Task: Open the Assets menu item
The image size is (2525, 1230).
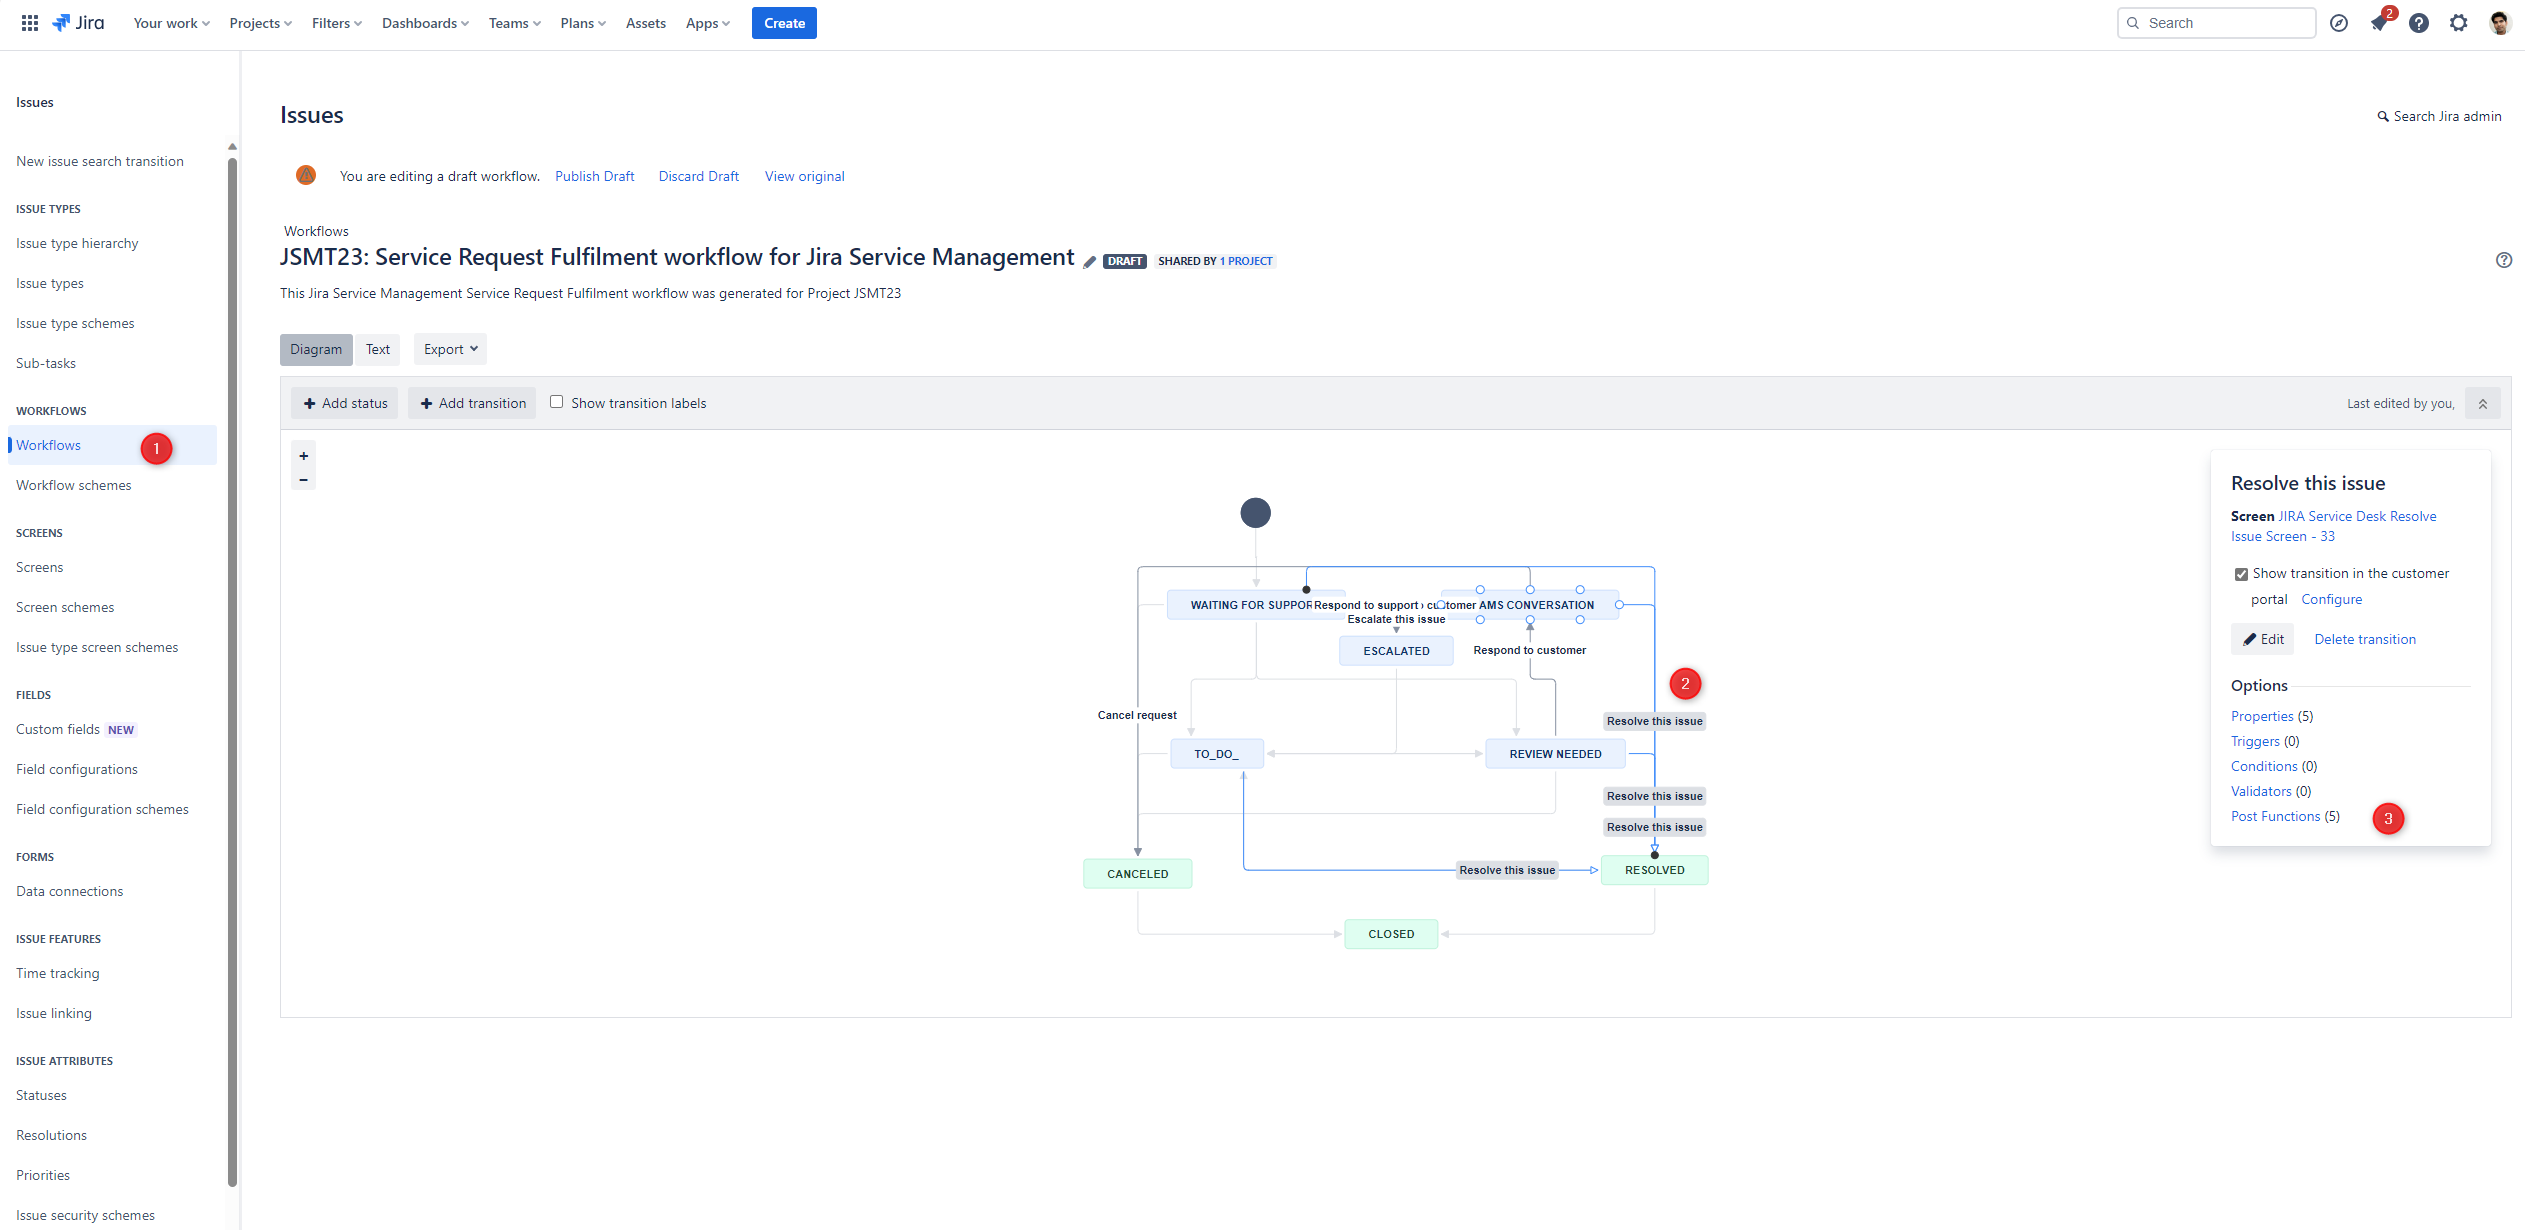Action: (x=645, y=23)
